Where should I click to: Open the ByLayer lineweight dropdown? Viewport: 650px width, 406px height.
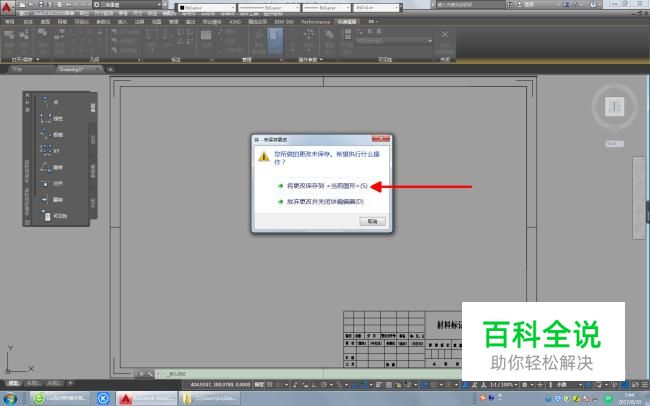click(x=326, y=7)
